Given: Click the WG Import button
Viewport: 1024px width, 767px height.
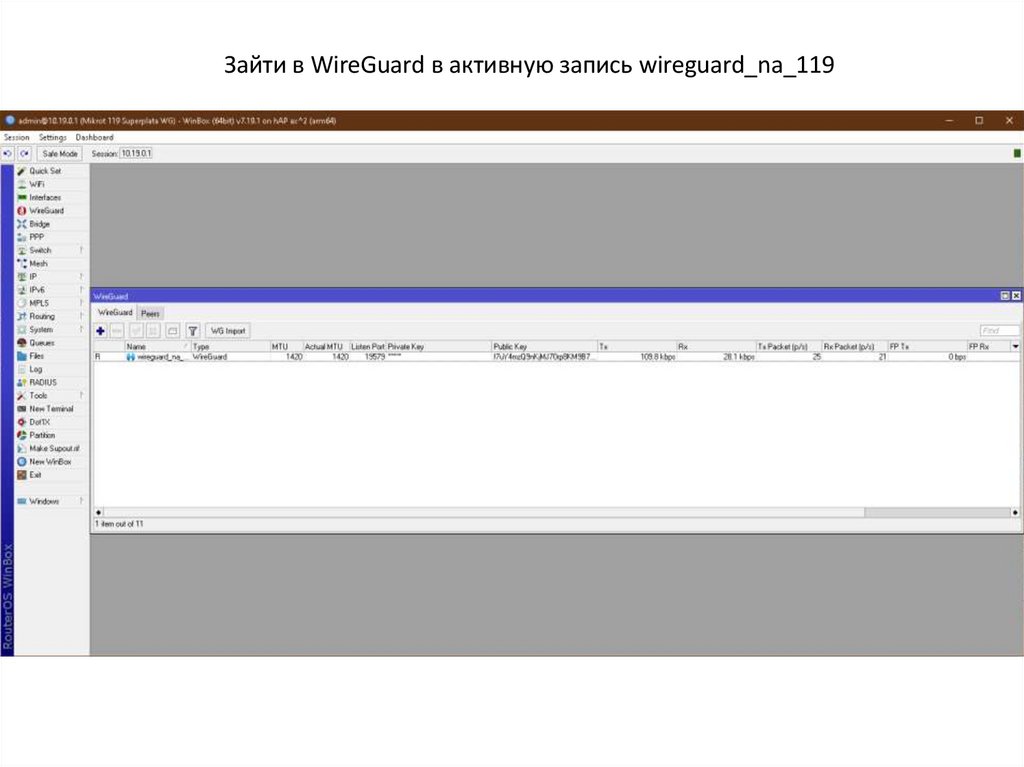Looking at the screenshot, I should click(x=228, y=331).
